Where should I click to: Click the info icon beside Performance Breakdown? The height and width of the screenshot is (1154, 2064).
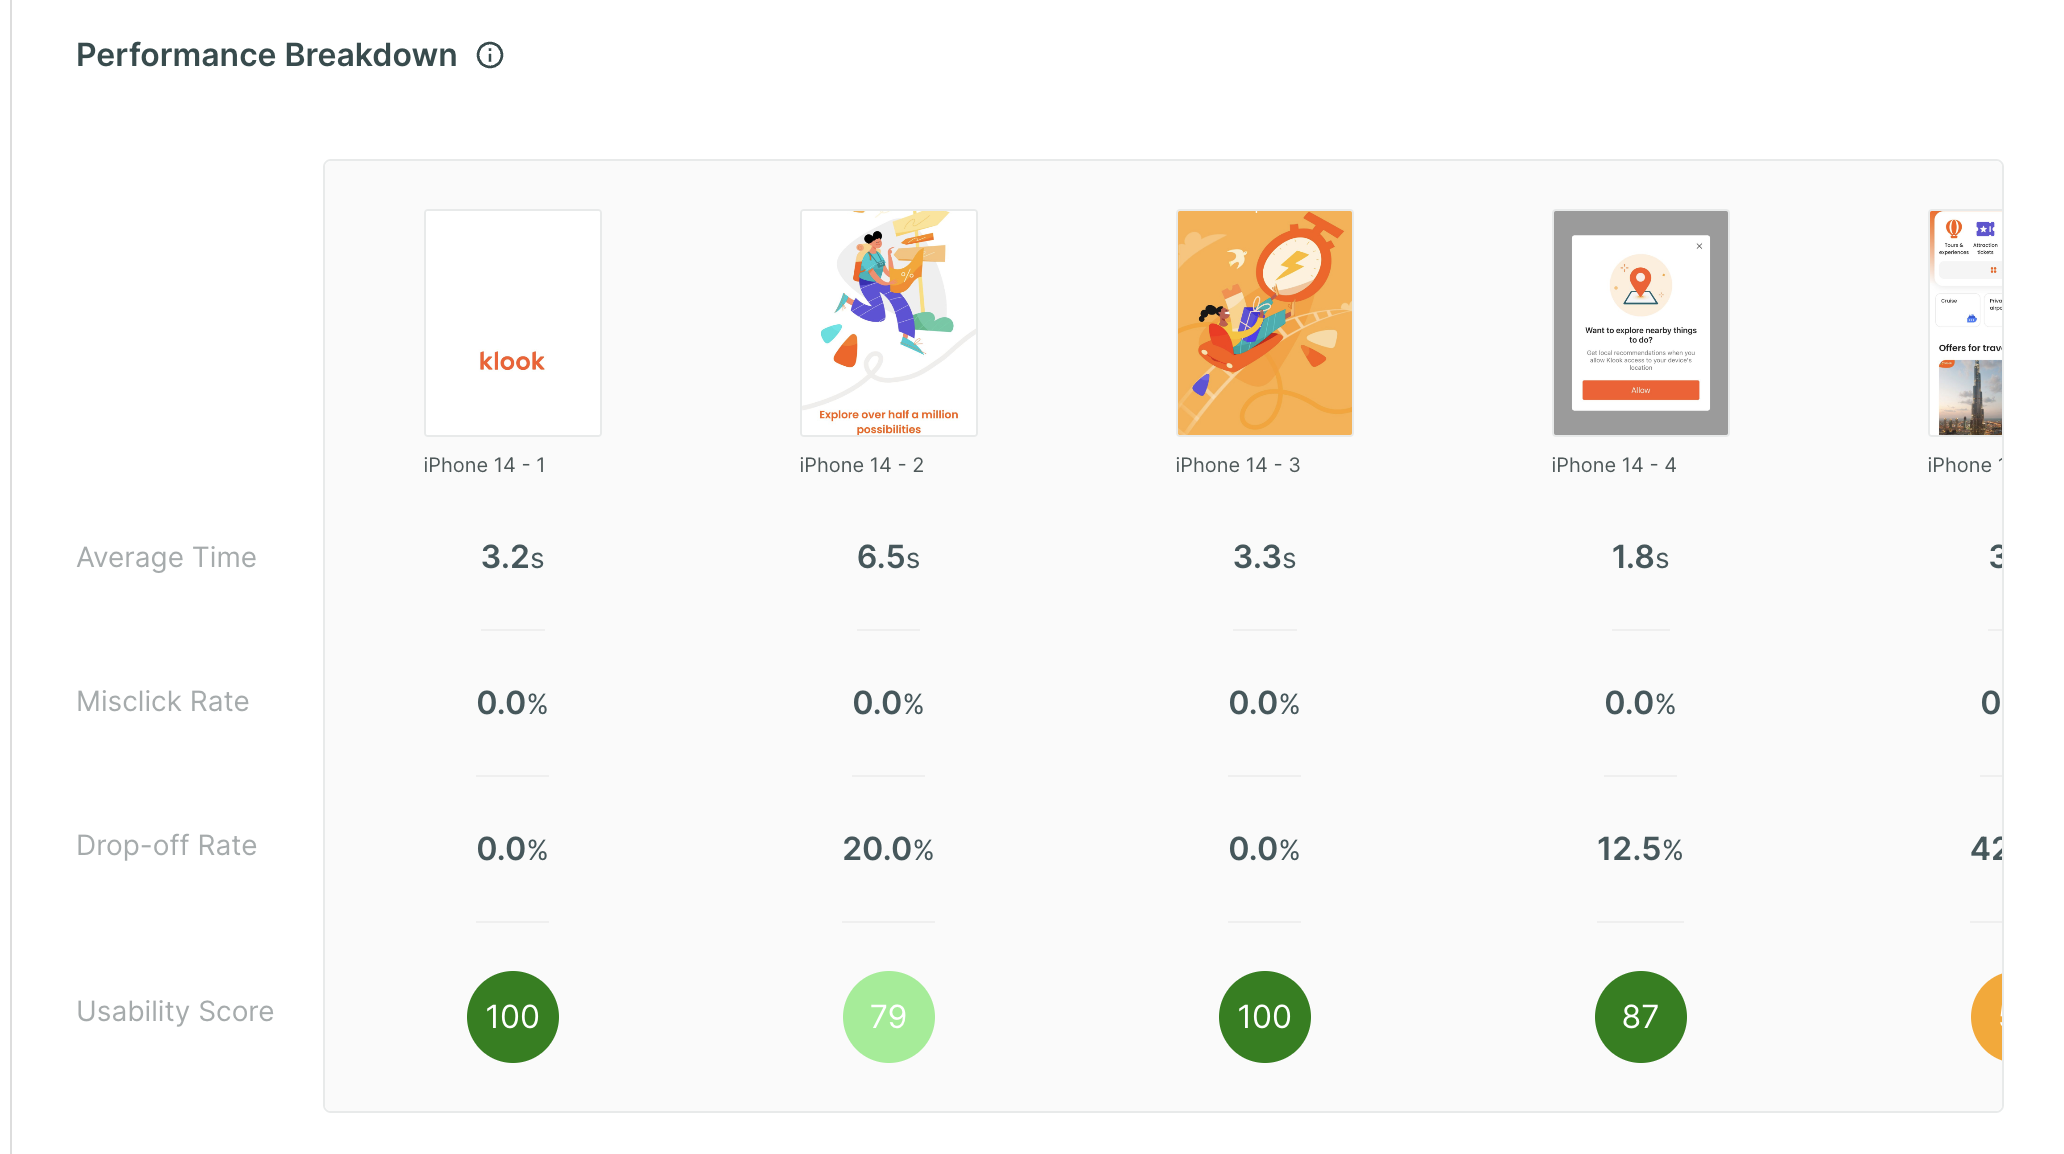coord(490,55)
